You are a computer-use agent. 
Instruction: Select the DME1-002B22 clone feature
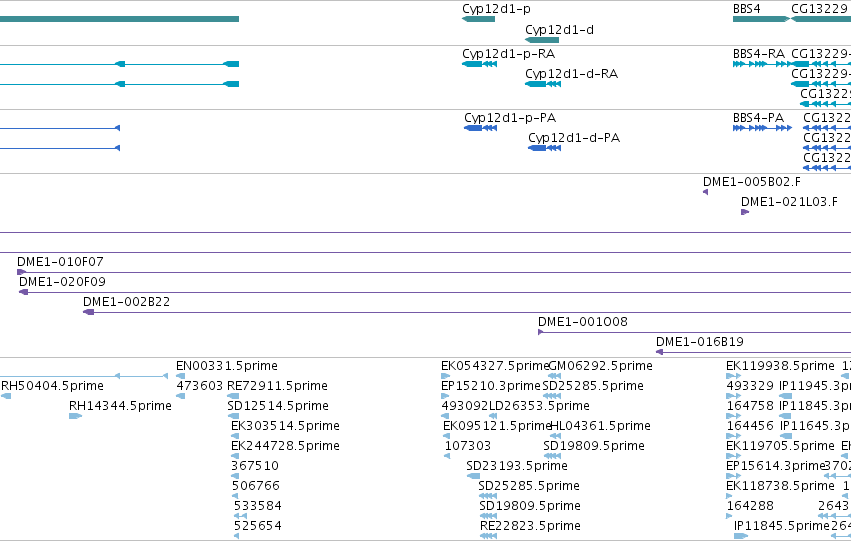click(88, 312)
